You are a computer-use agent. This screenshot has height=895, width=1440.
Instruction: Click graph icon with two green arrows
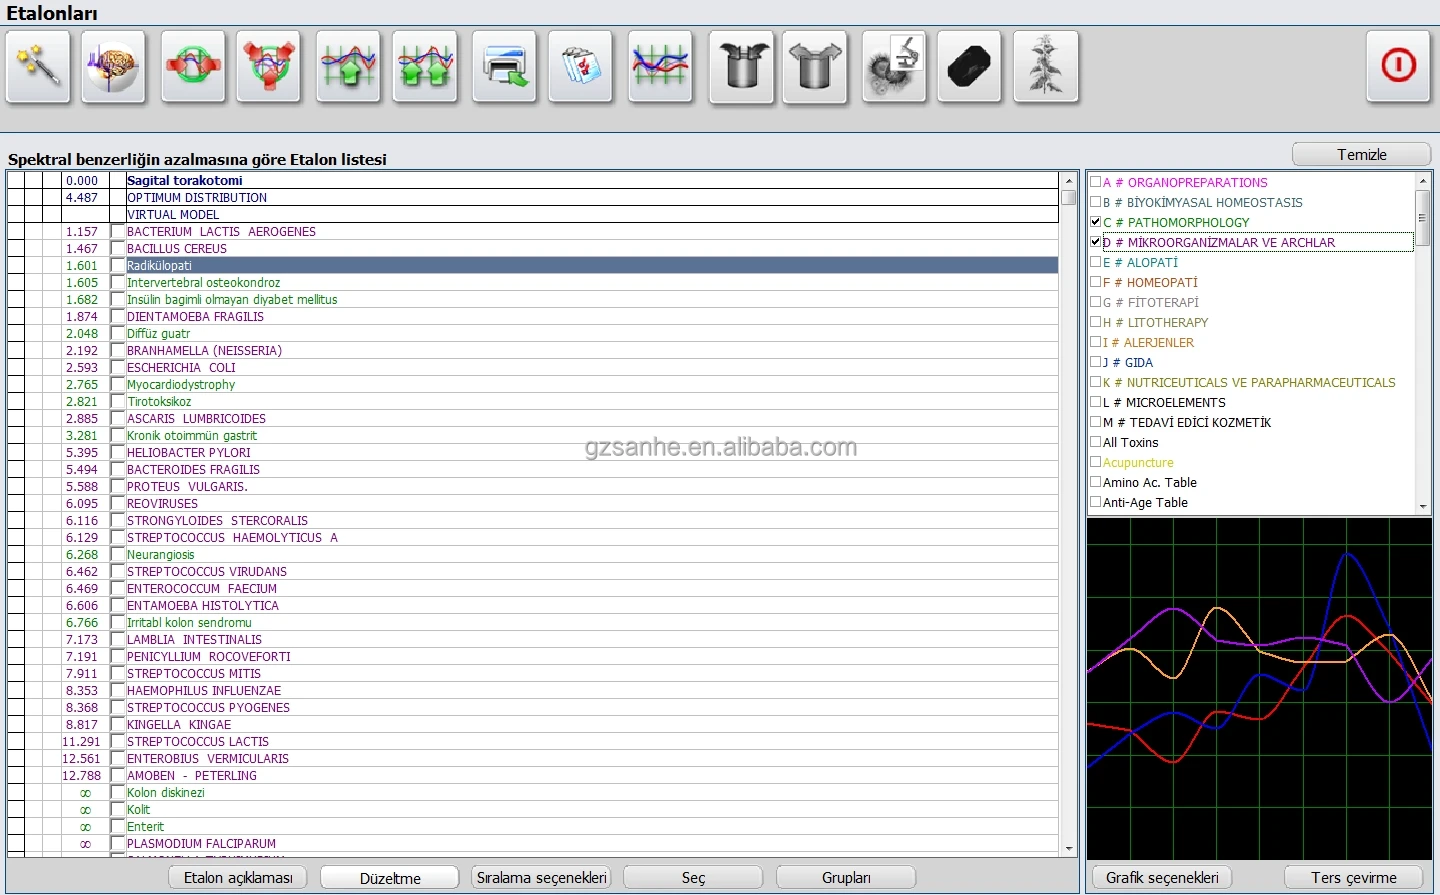425,67
